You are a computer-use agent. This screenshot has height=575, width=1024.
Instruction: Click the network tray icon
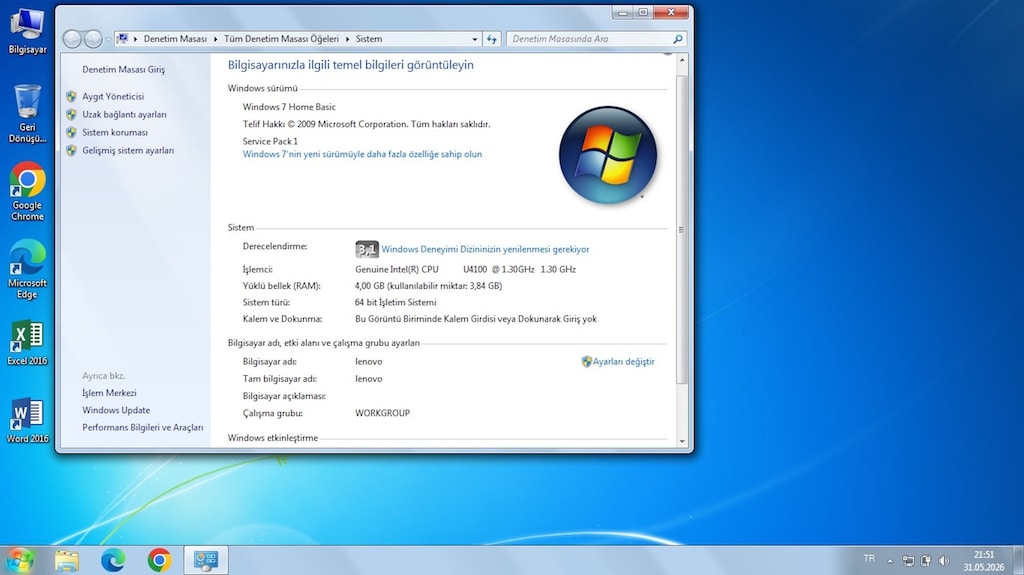pyautogui.click(x=908, y=561)
